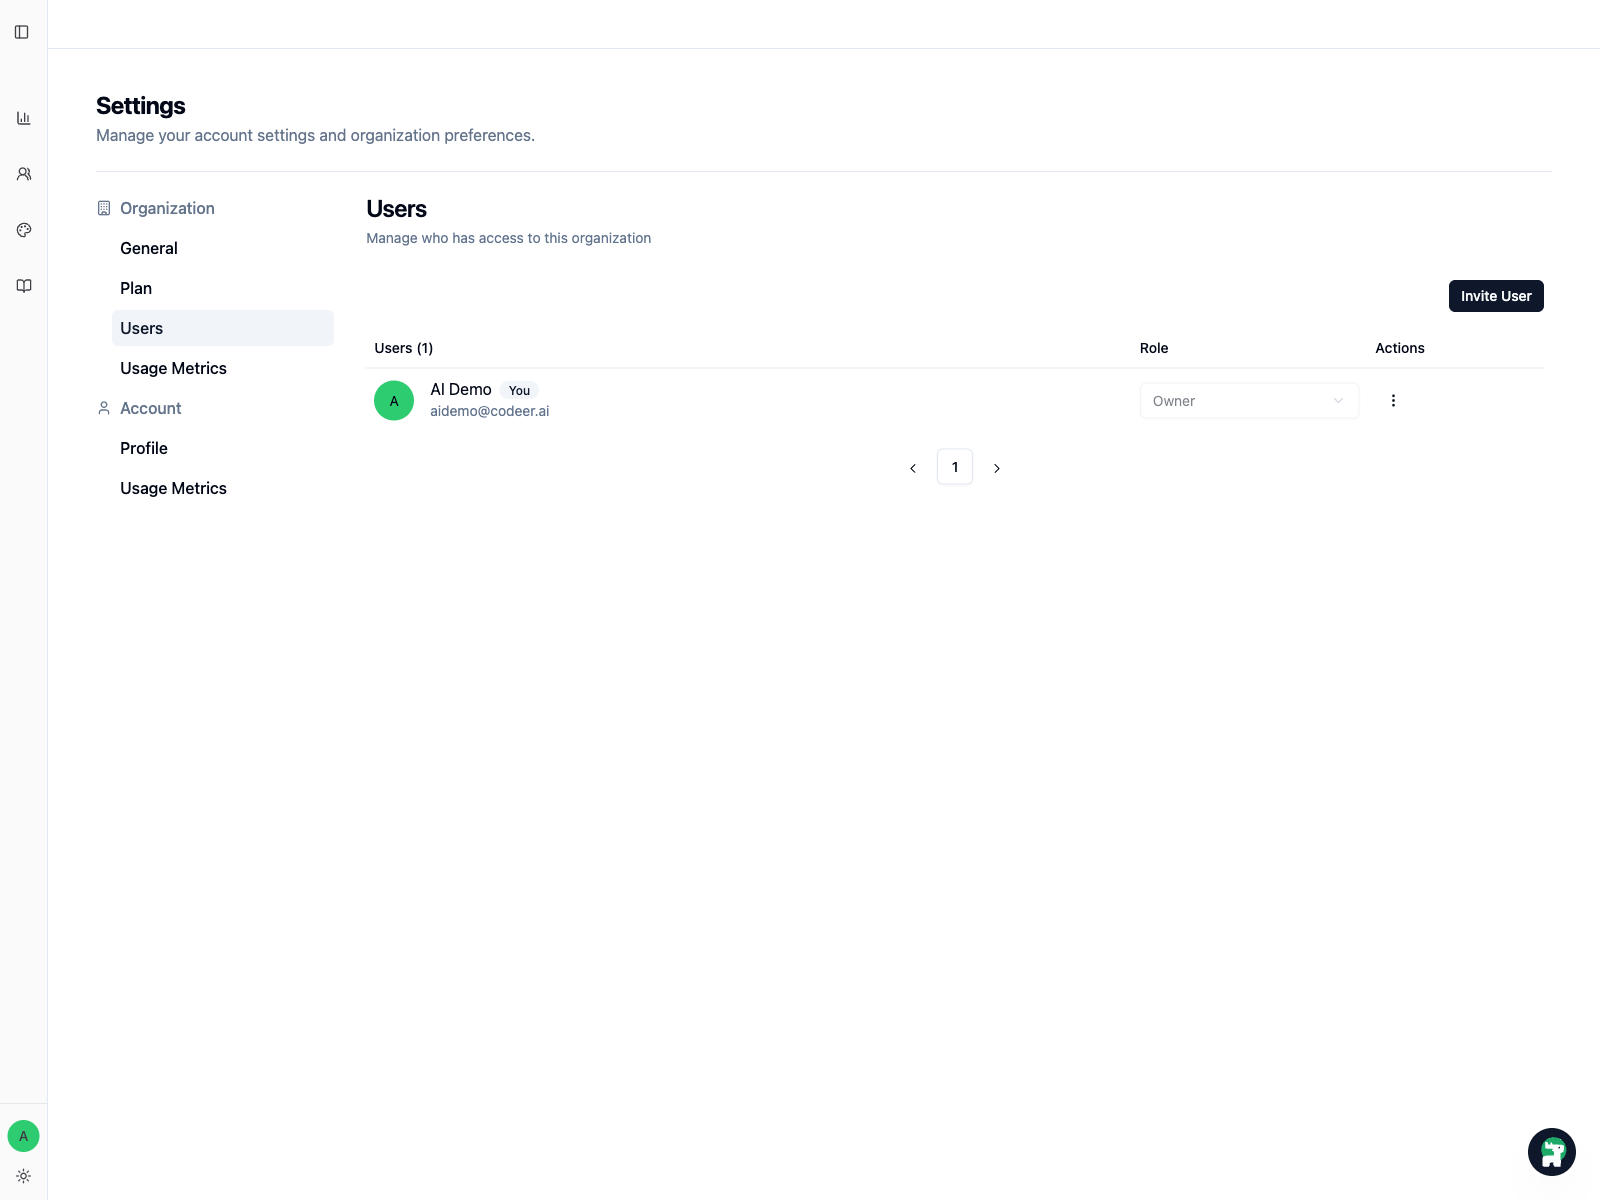Screen dimensions: 1600x1200
Task: Open Usage Metrics under Account
Action: (172, 488)
